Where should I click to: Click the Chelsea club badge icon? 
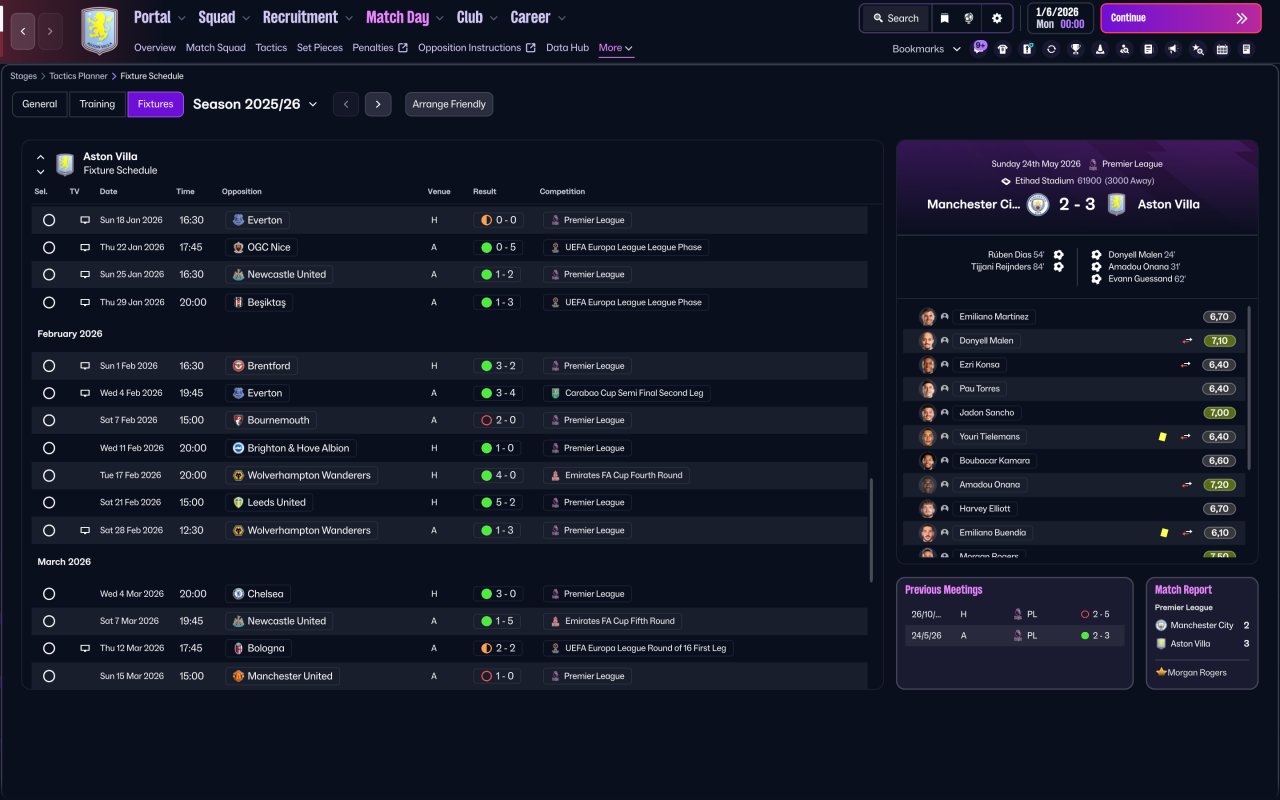click(238, 594)
